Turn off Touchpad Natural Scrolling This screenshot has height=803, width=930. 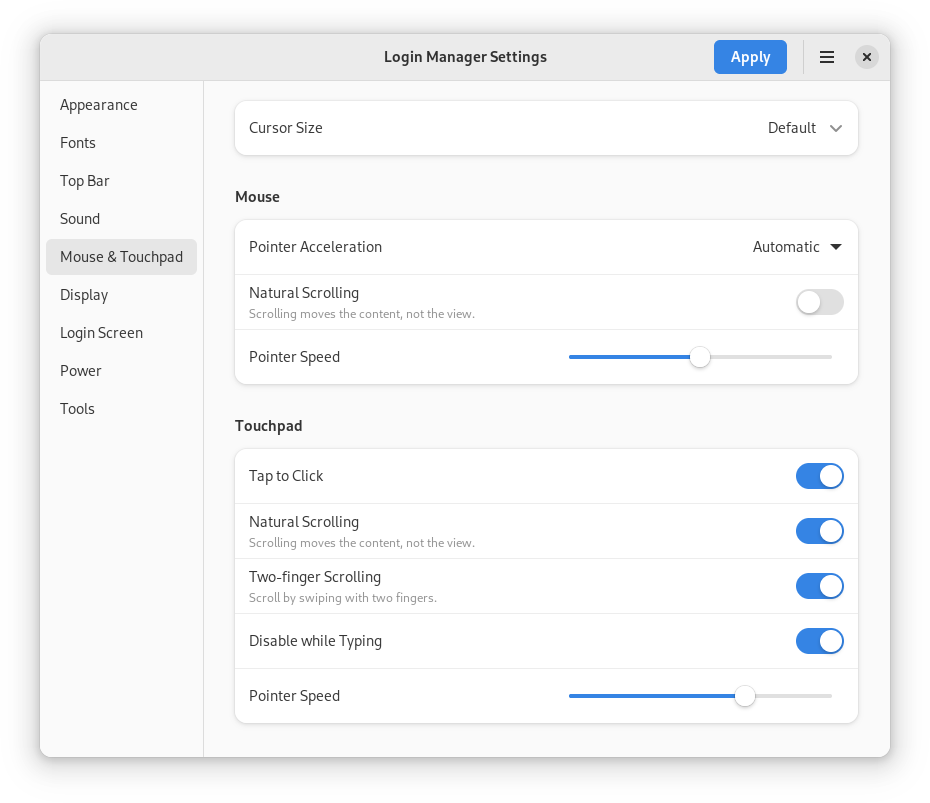click(819, 531)
